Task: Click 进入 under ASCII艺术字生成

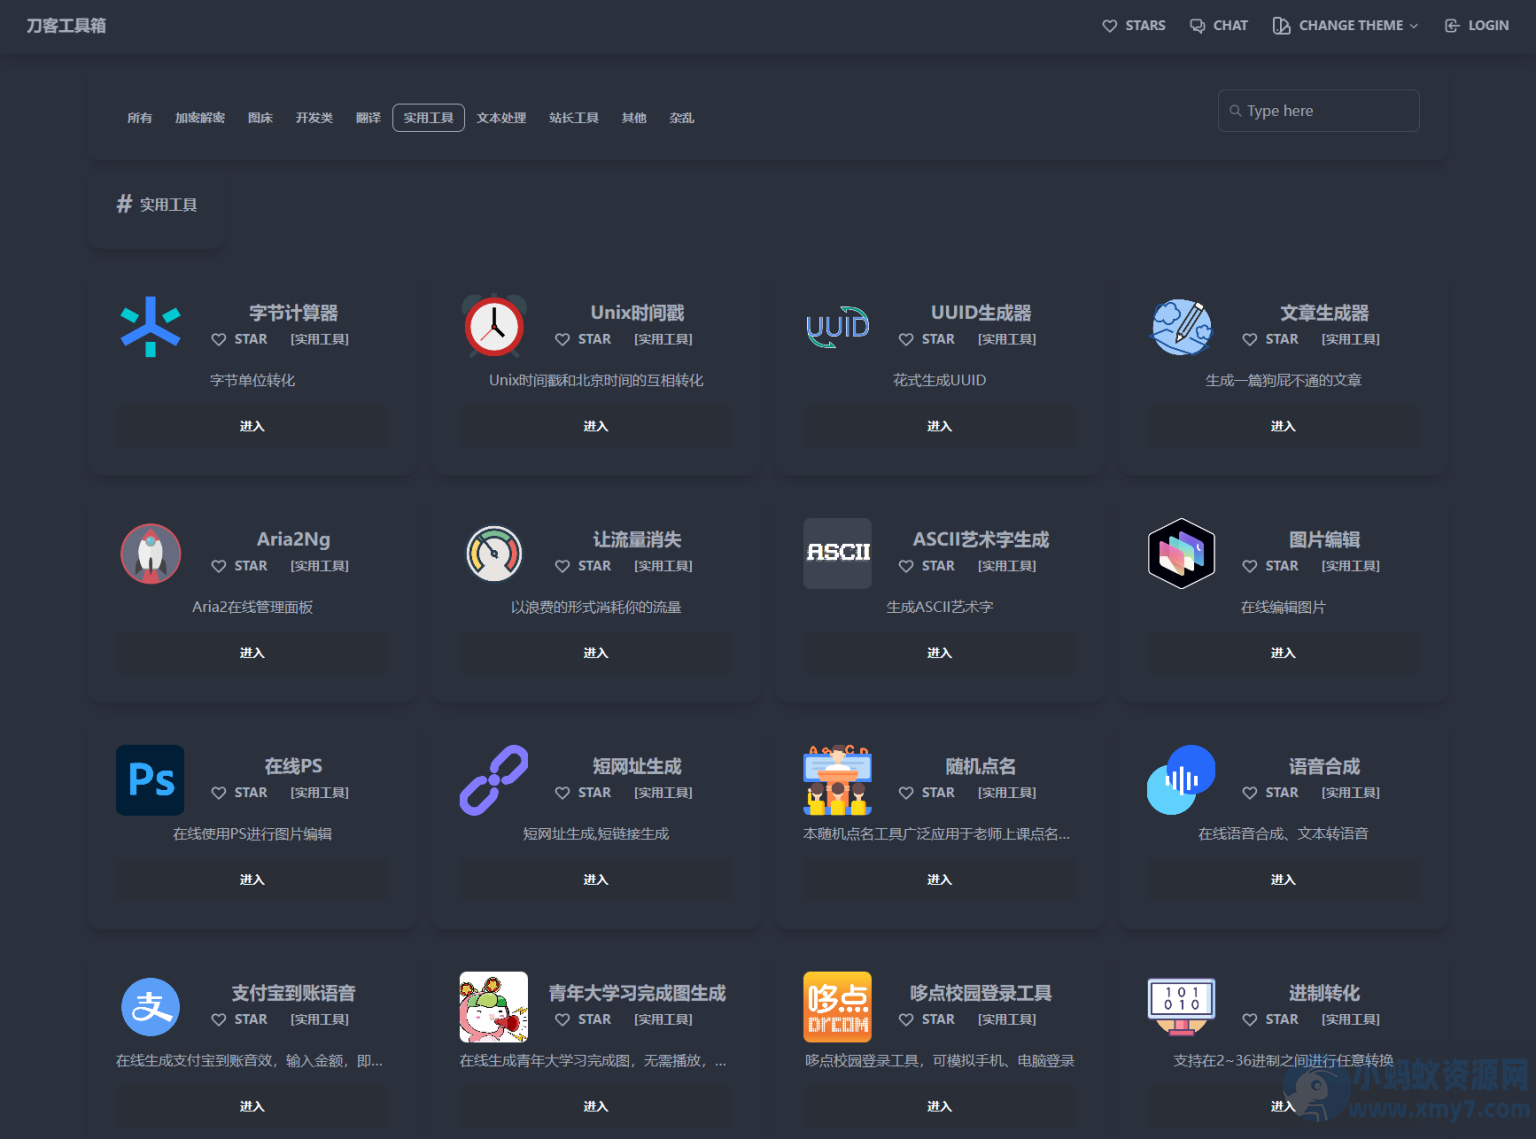Action: click(940, 653)
